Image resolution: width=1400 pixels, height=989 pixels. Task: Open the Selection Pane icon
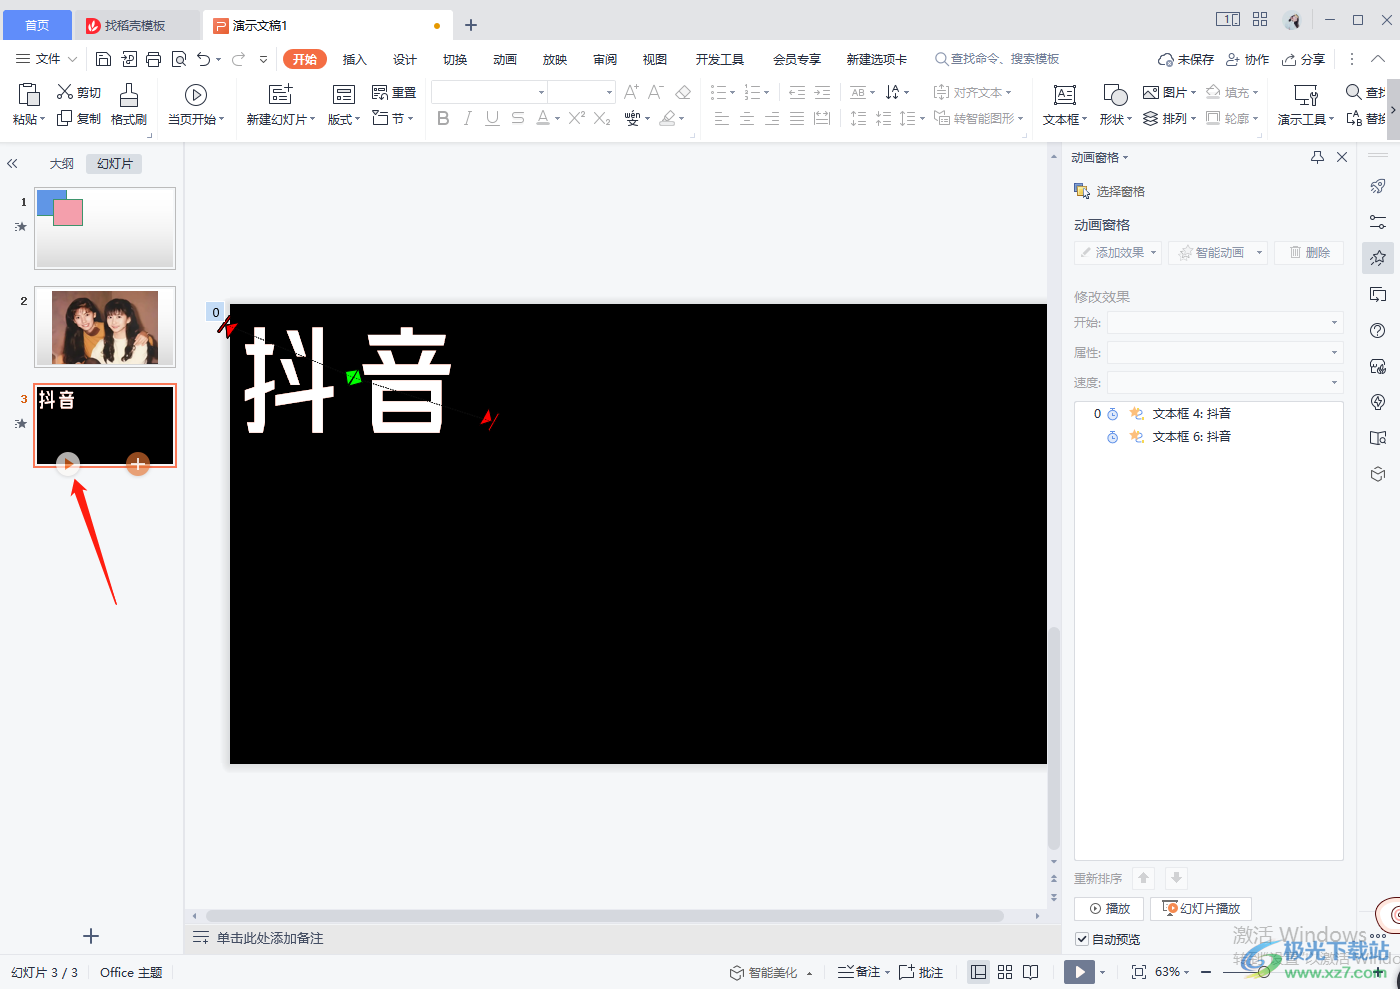click(x=1081, y=191)
